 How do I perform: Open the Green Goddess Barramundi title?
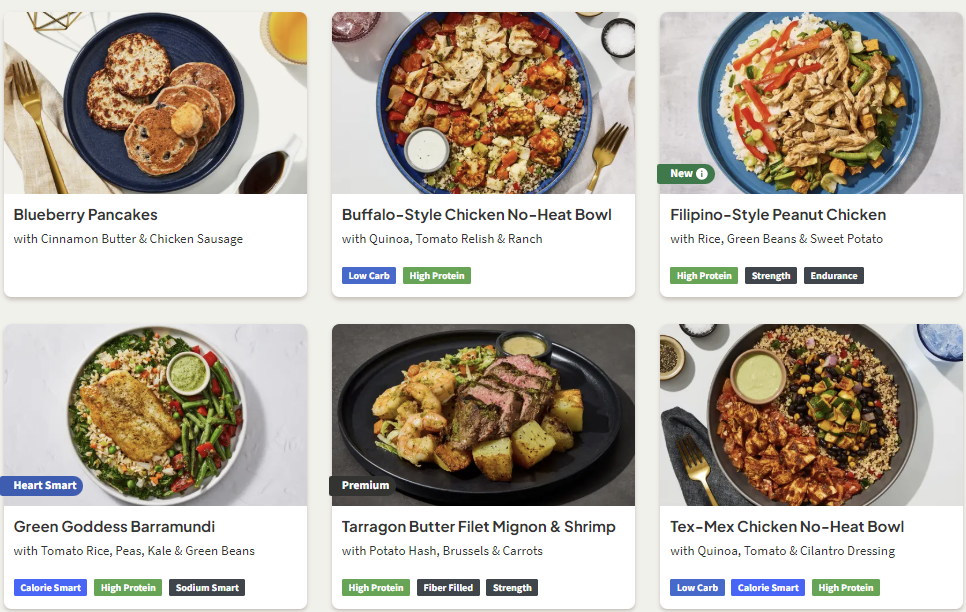click(115, 526)
